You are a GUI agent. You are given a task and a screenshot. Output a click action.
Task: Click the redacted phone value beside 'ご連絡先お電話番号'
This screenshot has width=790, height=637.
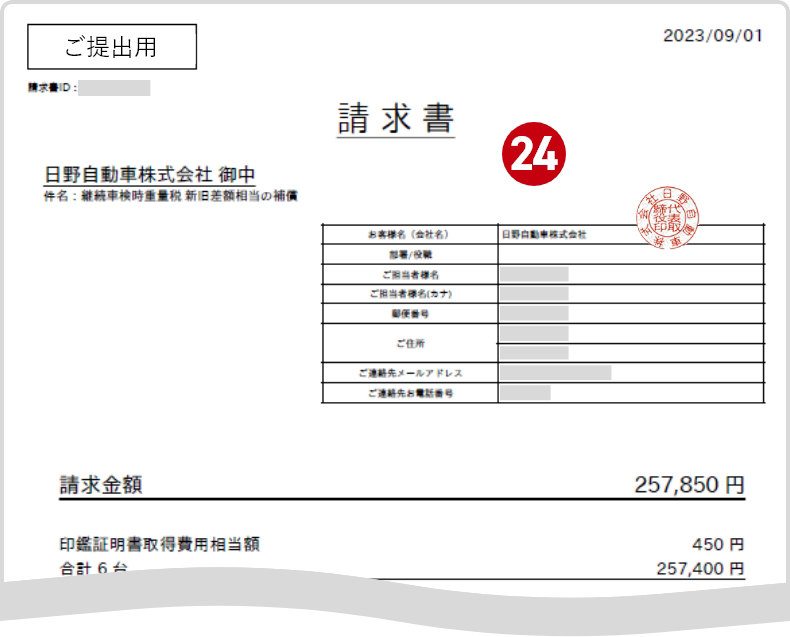pos(525,393)
